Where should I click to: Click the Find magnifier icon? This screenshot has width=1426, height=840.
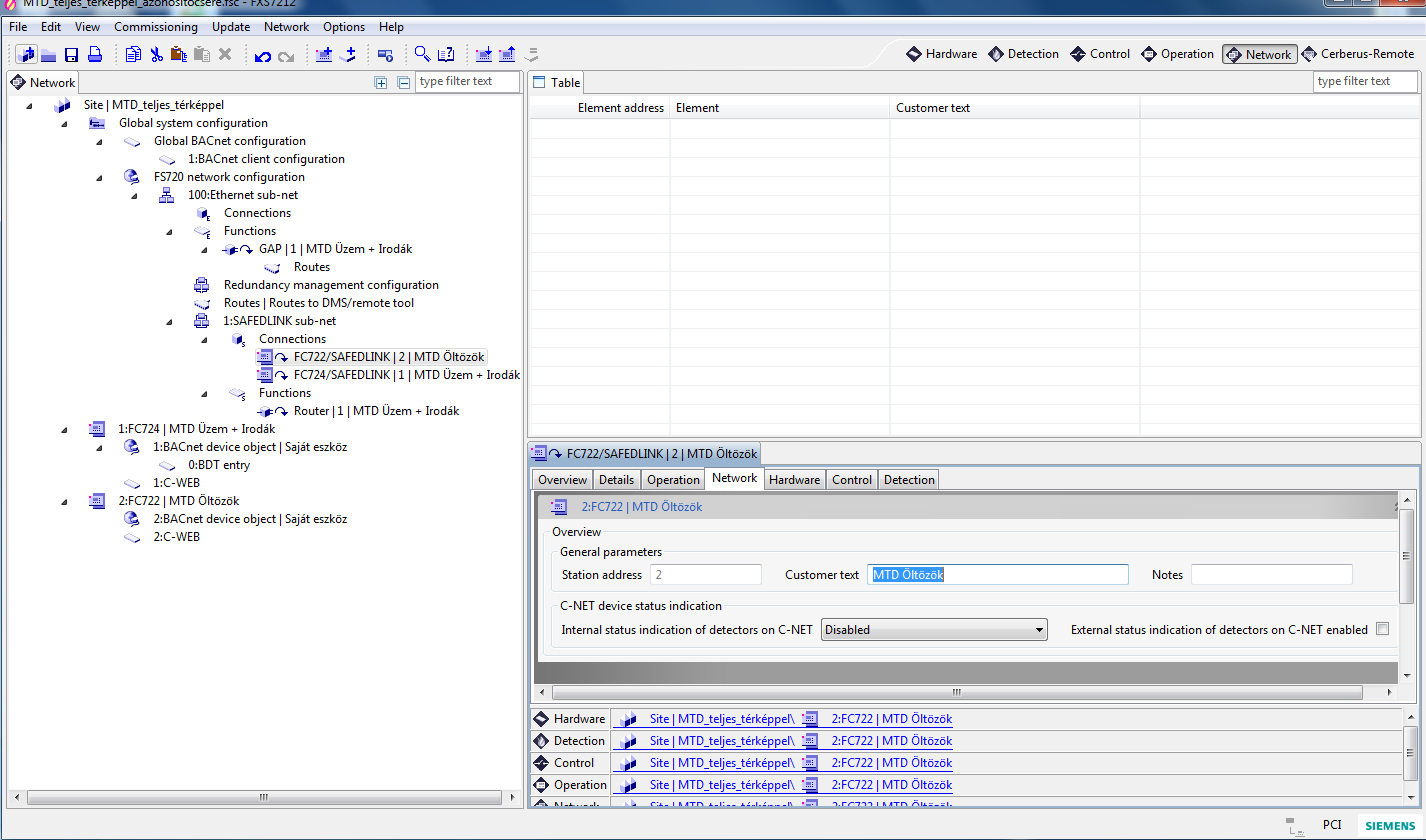tap(423, 55)
